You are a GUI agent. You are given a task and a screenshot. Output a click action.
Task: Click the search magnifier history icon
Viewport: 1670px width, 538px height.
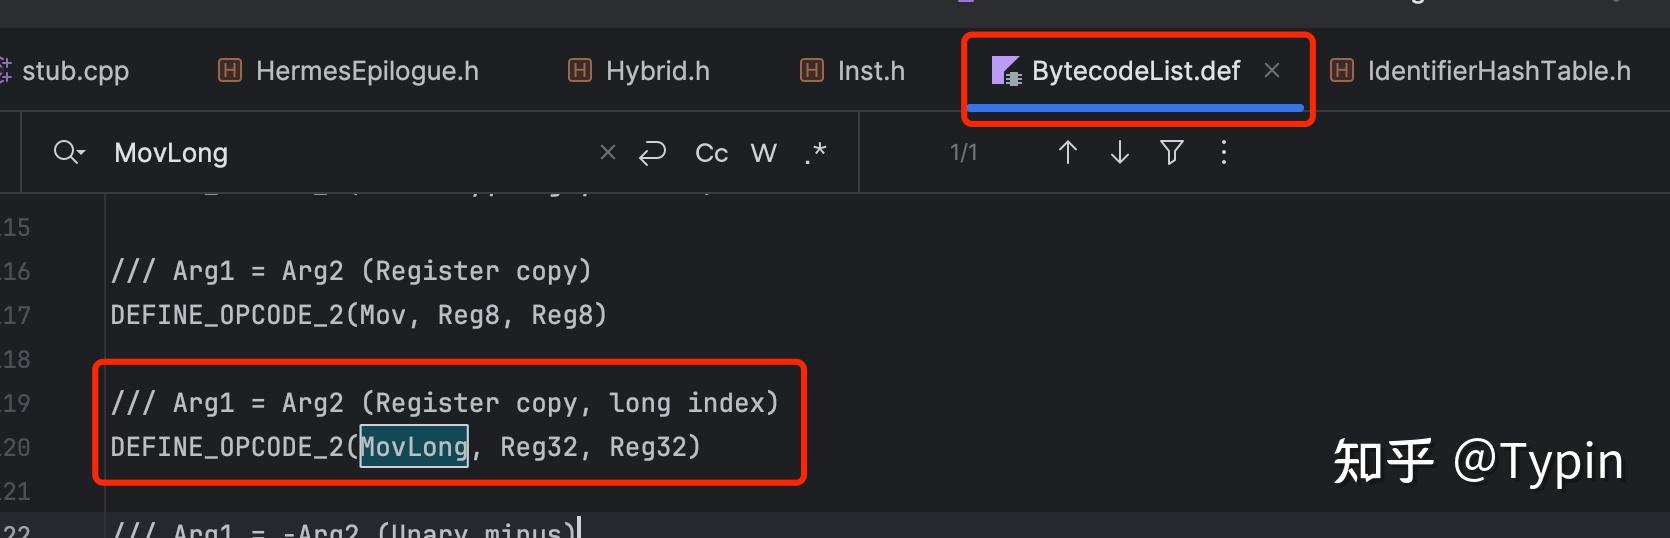coord(68,152)
